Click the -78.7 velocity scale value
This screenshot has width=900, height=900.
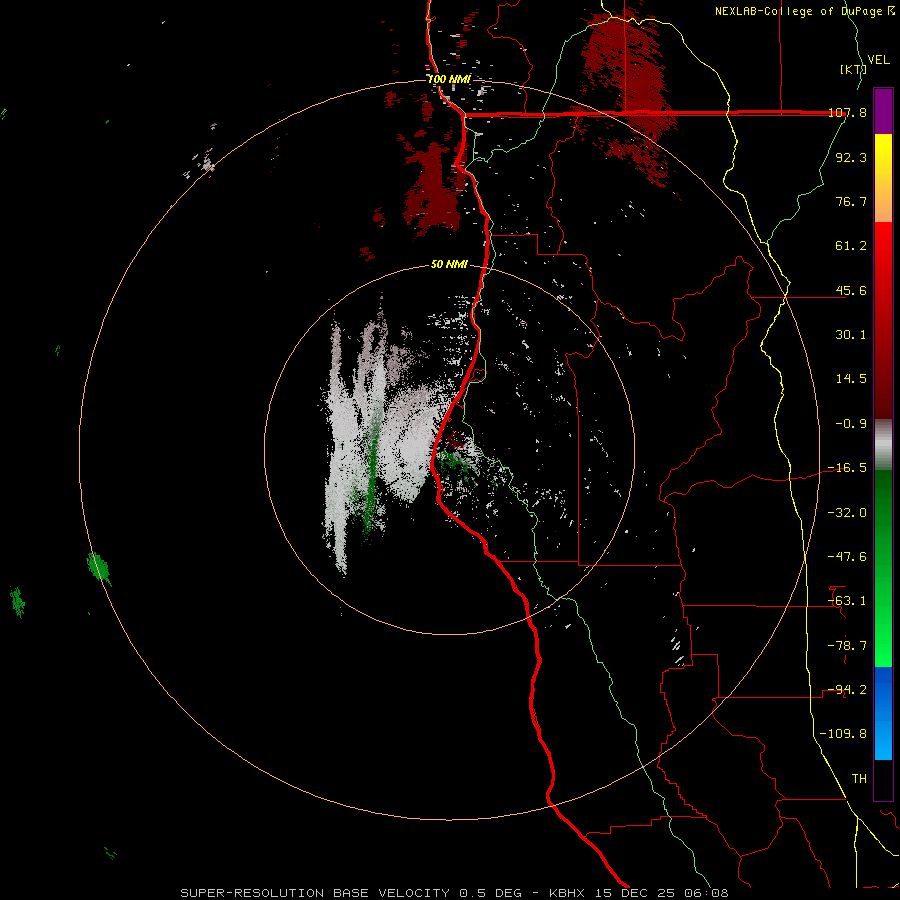pyautogui.click(x=847, y=646)
